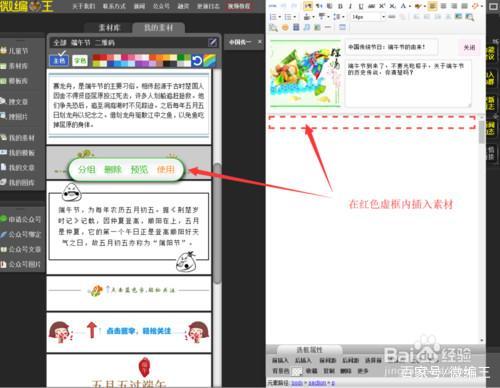Screen dimensions: 500x388
Task: Click the article title input field
Action: coord(391,47)
